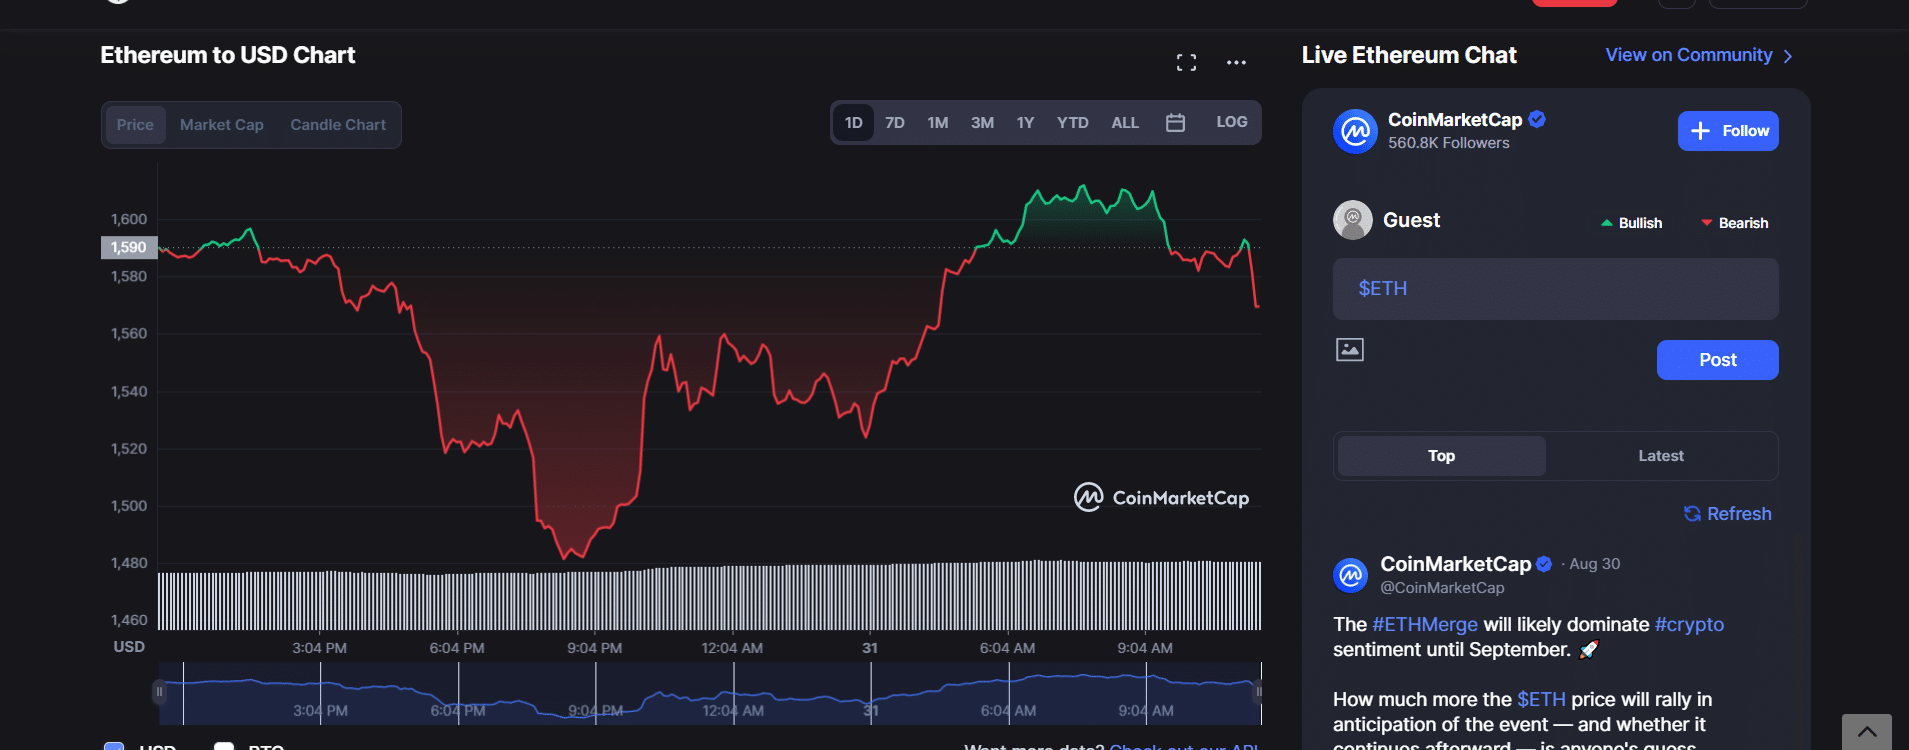The height and width of the screenshot is (750, 1909).
Task: Click avatar on Aug 30 CoinMarketCap post
Action: [1350, 575]
